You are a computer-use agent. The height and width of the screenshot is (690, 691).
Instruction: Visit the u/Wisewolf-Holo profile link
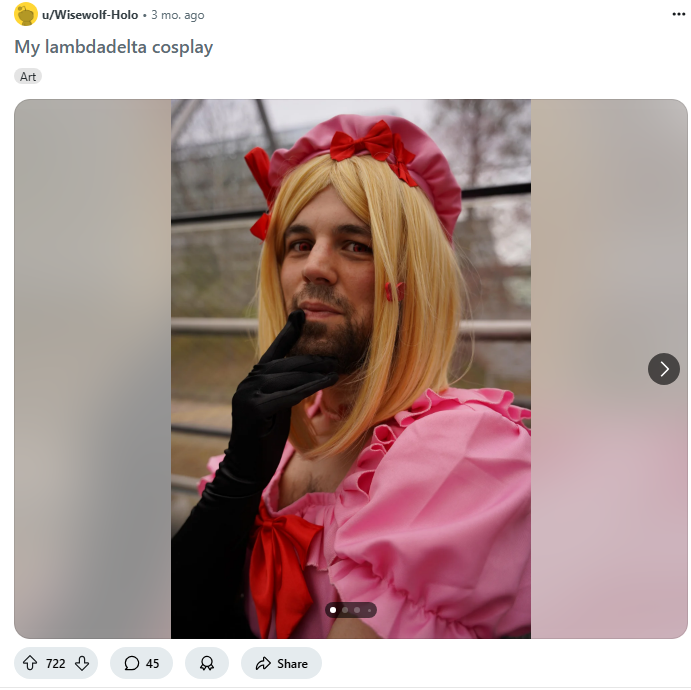90,15
